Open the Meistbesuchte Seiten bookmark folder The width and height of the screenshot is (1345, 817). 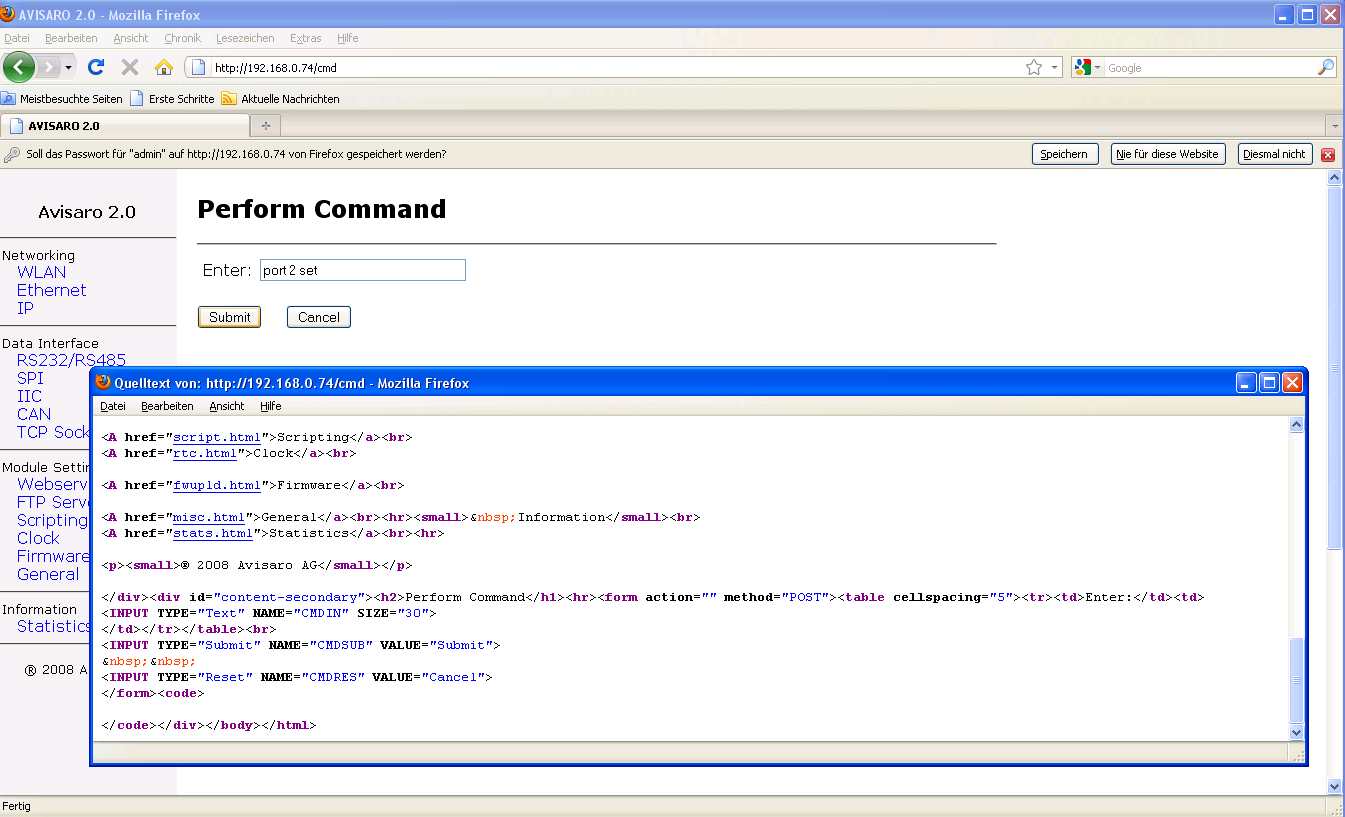(62, 99)
